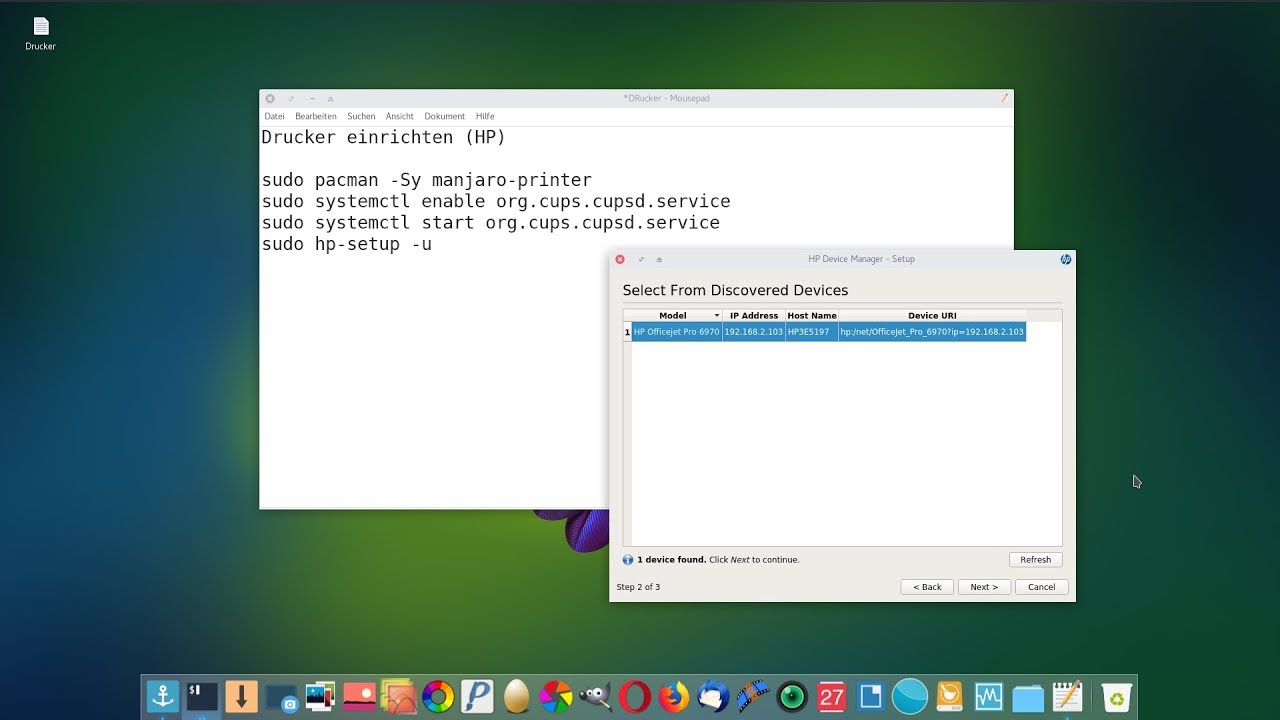The height and width of the screenshot is (720, 1280).
Task: Cancel the HP Device Manager setup
Action: point(1042,587)
